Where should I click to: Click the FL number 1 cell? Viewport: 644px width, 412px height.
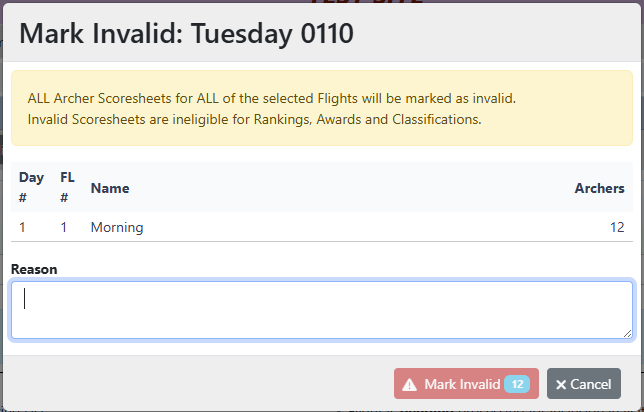pos(64,227)
